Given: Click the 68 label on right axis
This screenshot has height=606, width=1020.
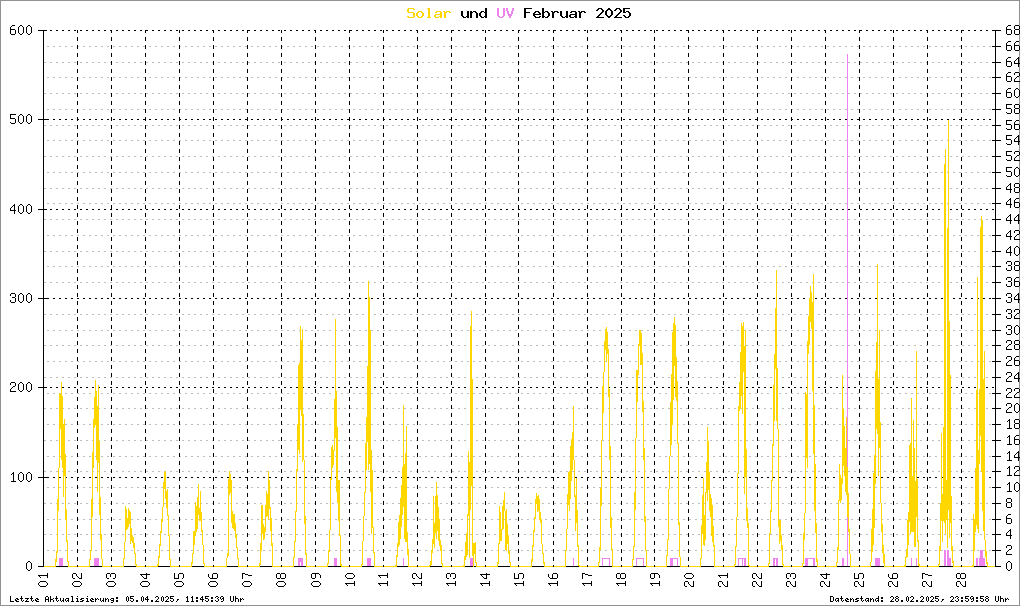Looking at the screenshot, I should tap(1011, 31).
